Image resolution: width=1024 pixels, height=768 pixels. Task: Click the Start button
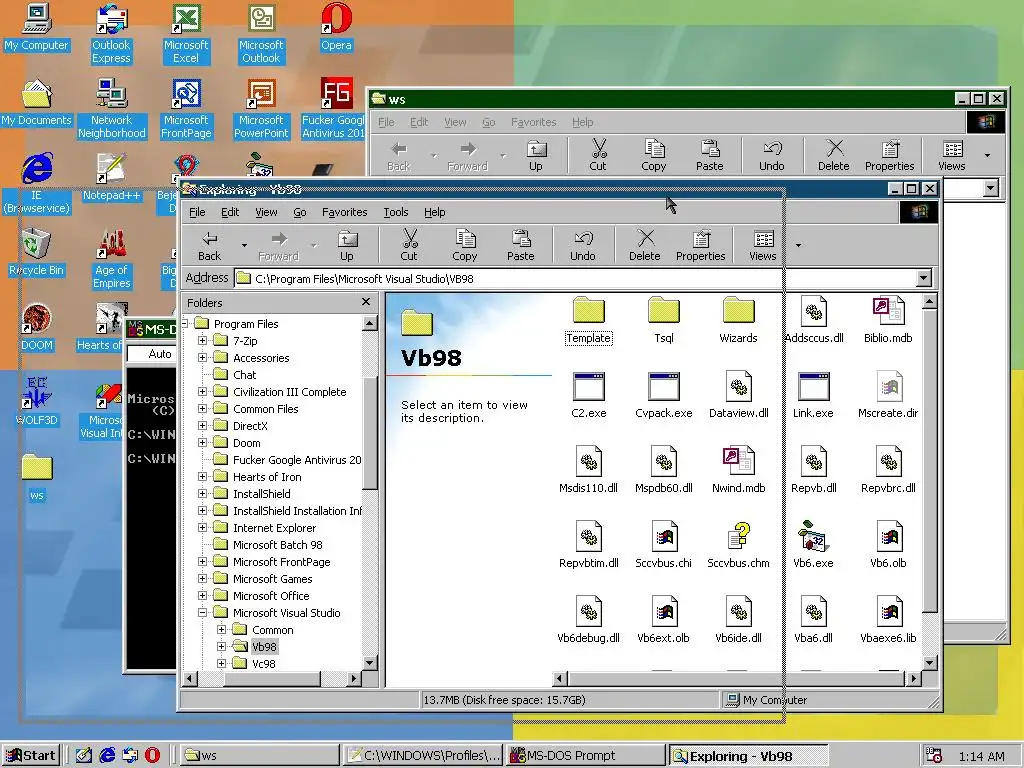pyautogui.click(x=31, y=756)
